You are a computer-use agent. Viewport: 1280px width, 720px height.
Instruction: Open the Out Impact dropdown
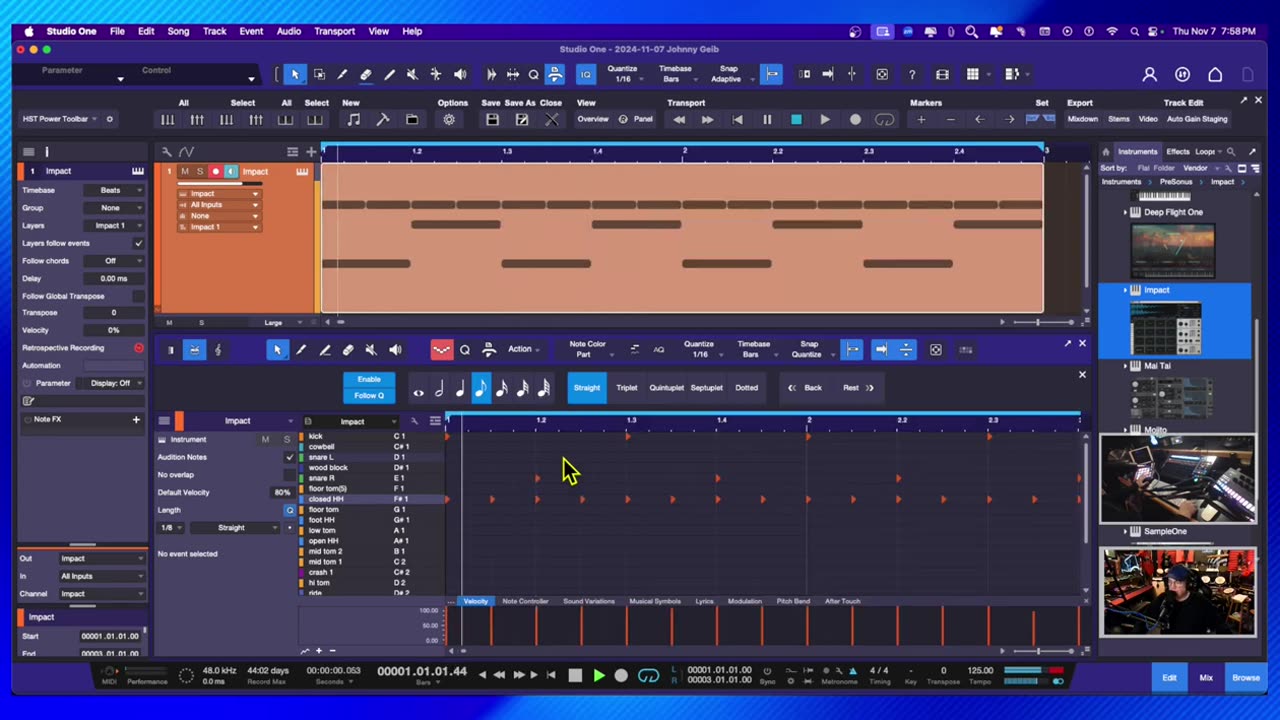[x=101, y=559]
